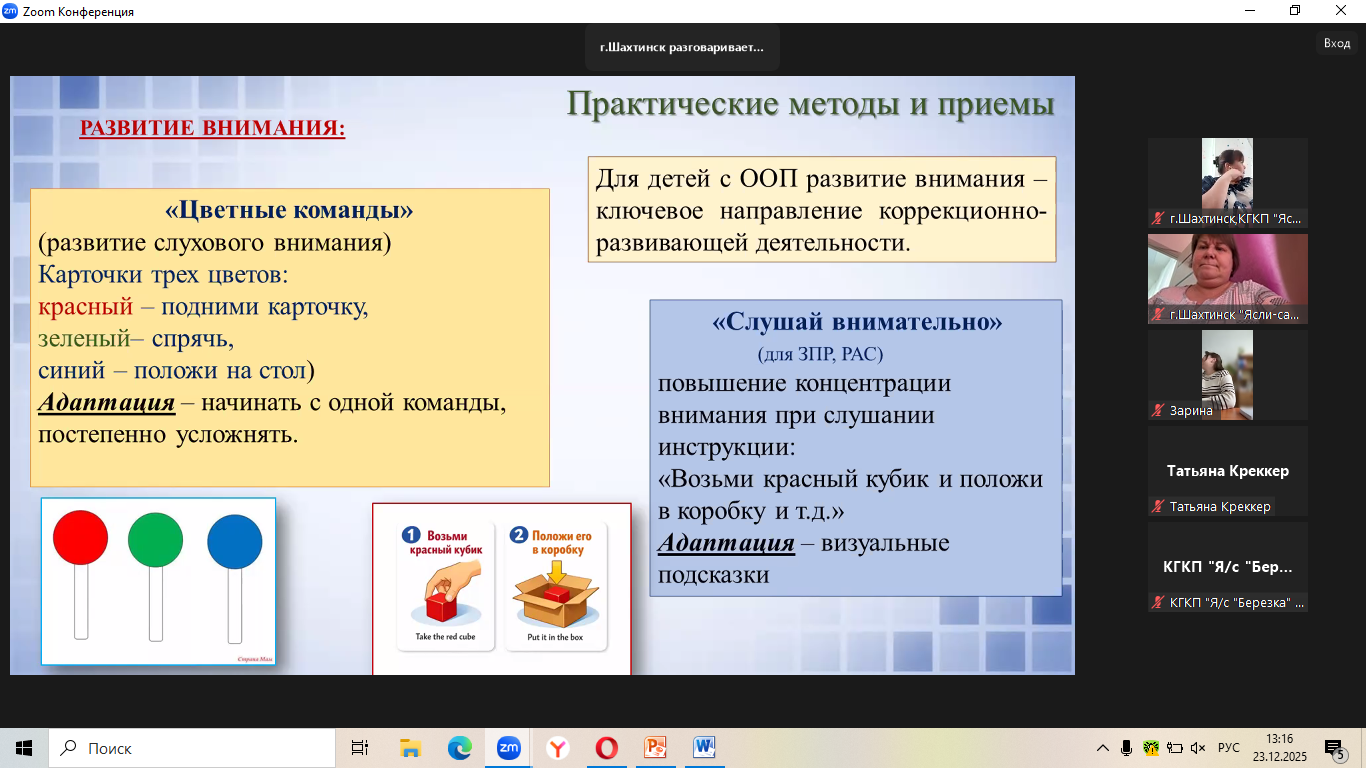Toggle the muted speaker volume tray icon
1366x768 pixels.
tap(1198, 748)
